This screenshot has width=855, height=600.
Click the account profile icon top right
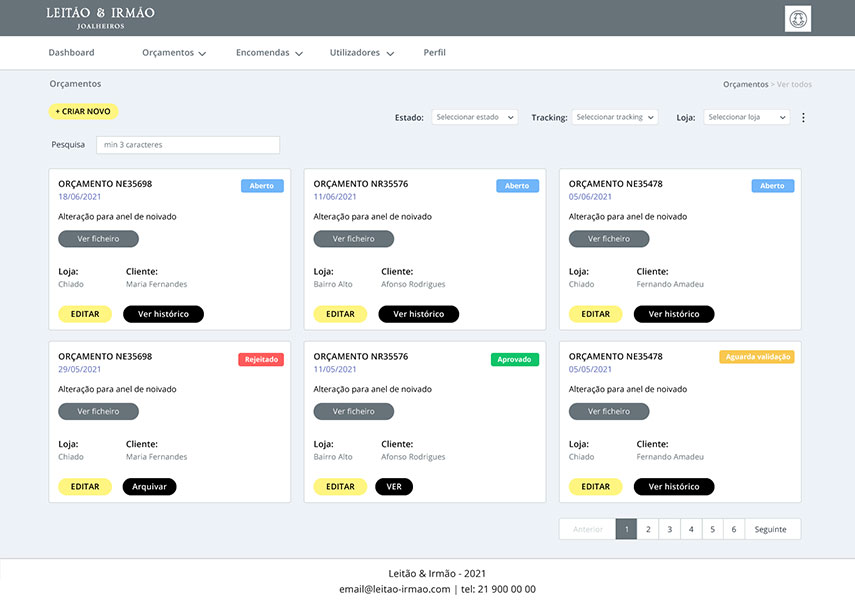[797, 18]
